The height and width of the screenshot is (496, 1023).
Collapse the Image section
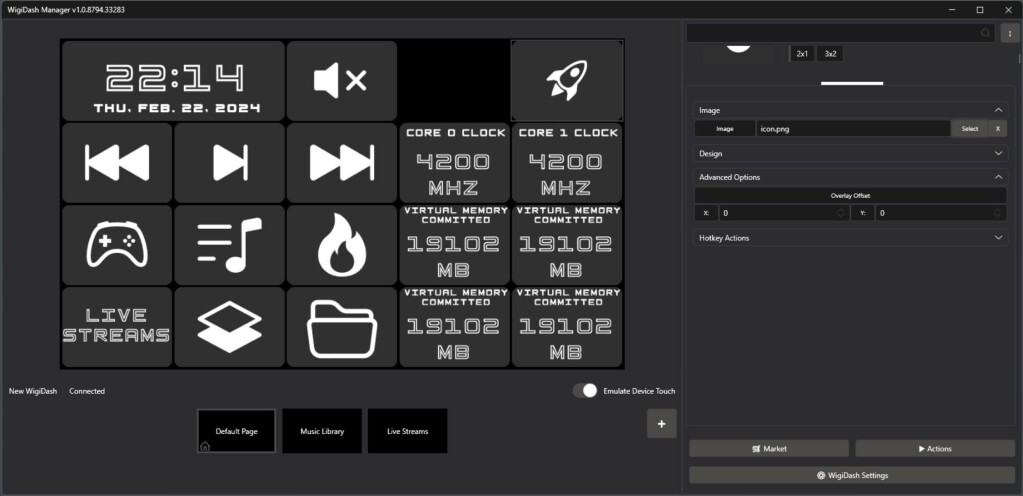(x=998, y=110)
